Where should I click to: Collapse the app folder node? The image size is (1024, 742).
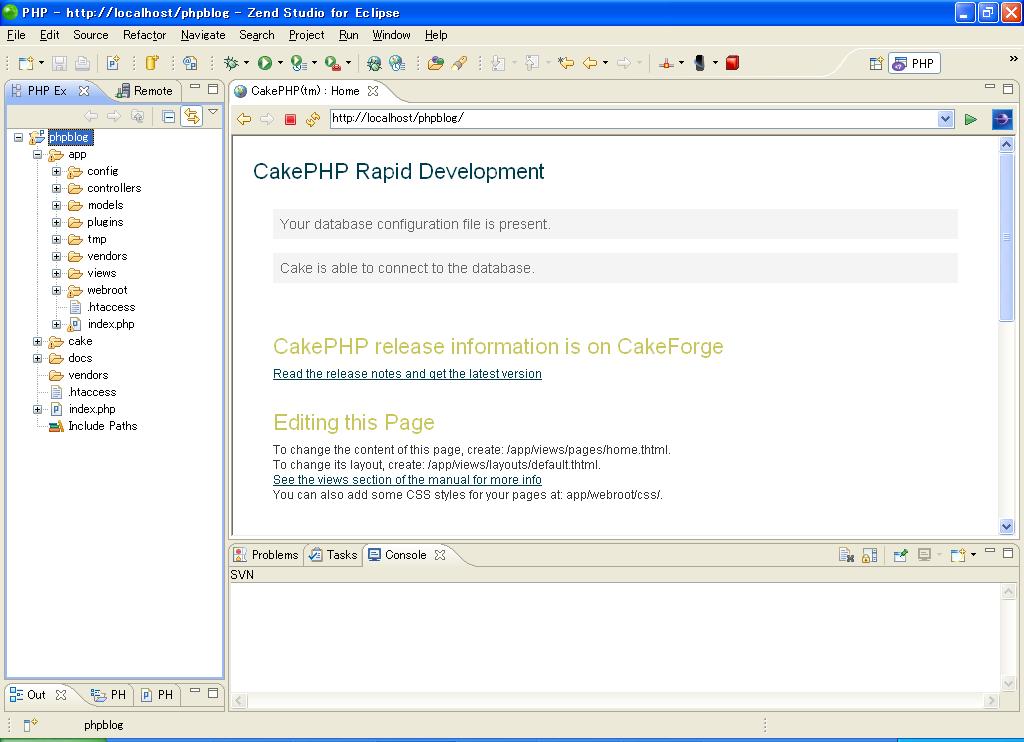[37, 154]
